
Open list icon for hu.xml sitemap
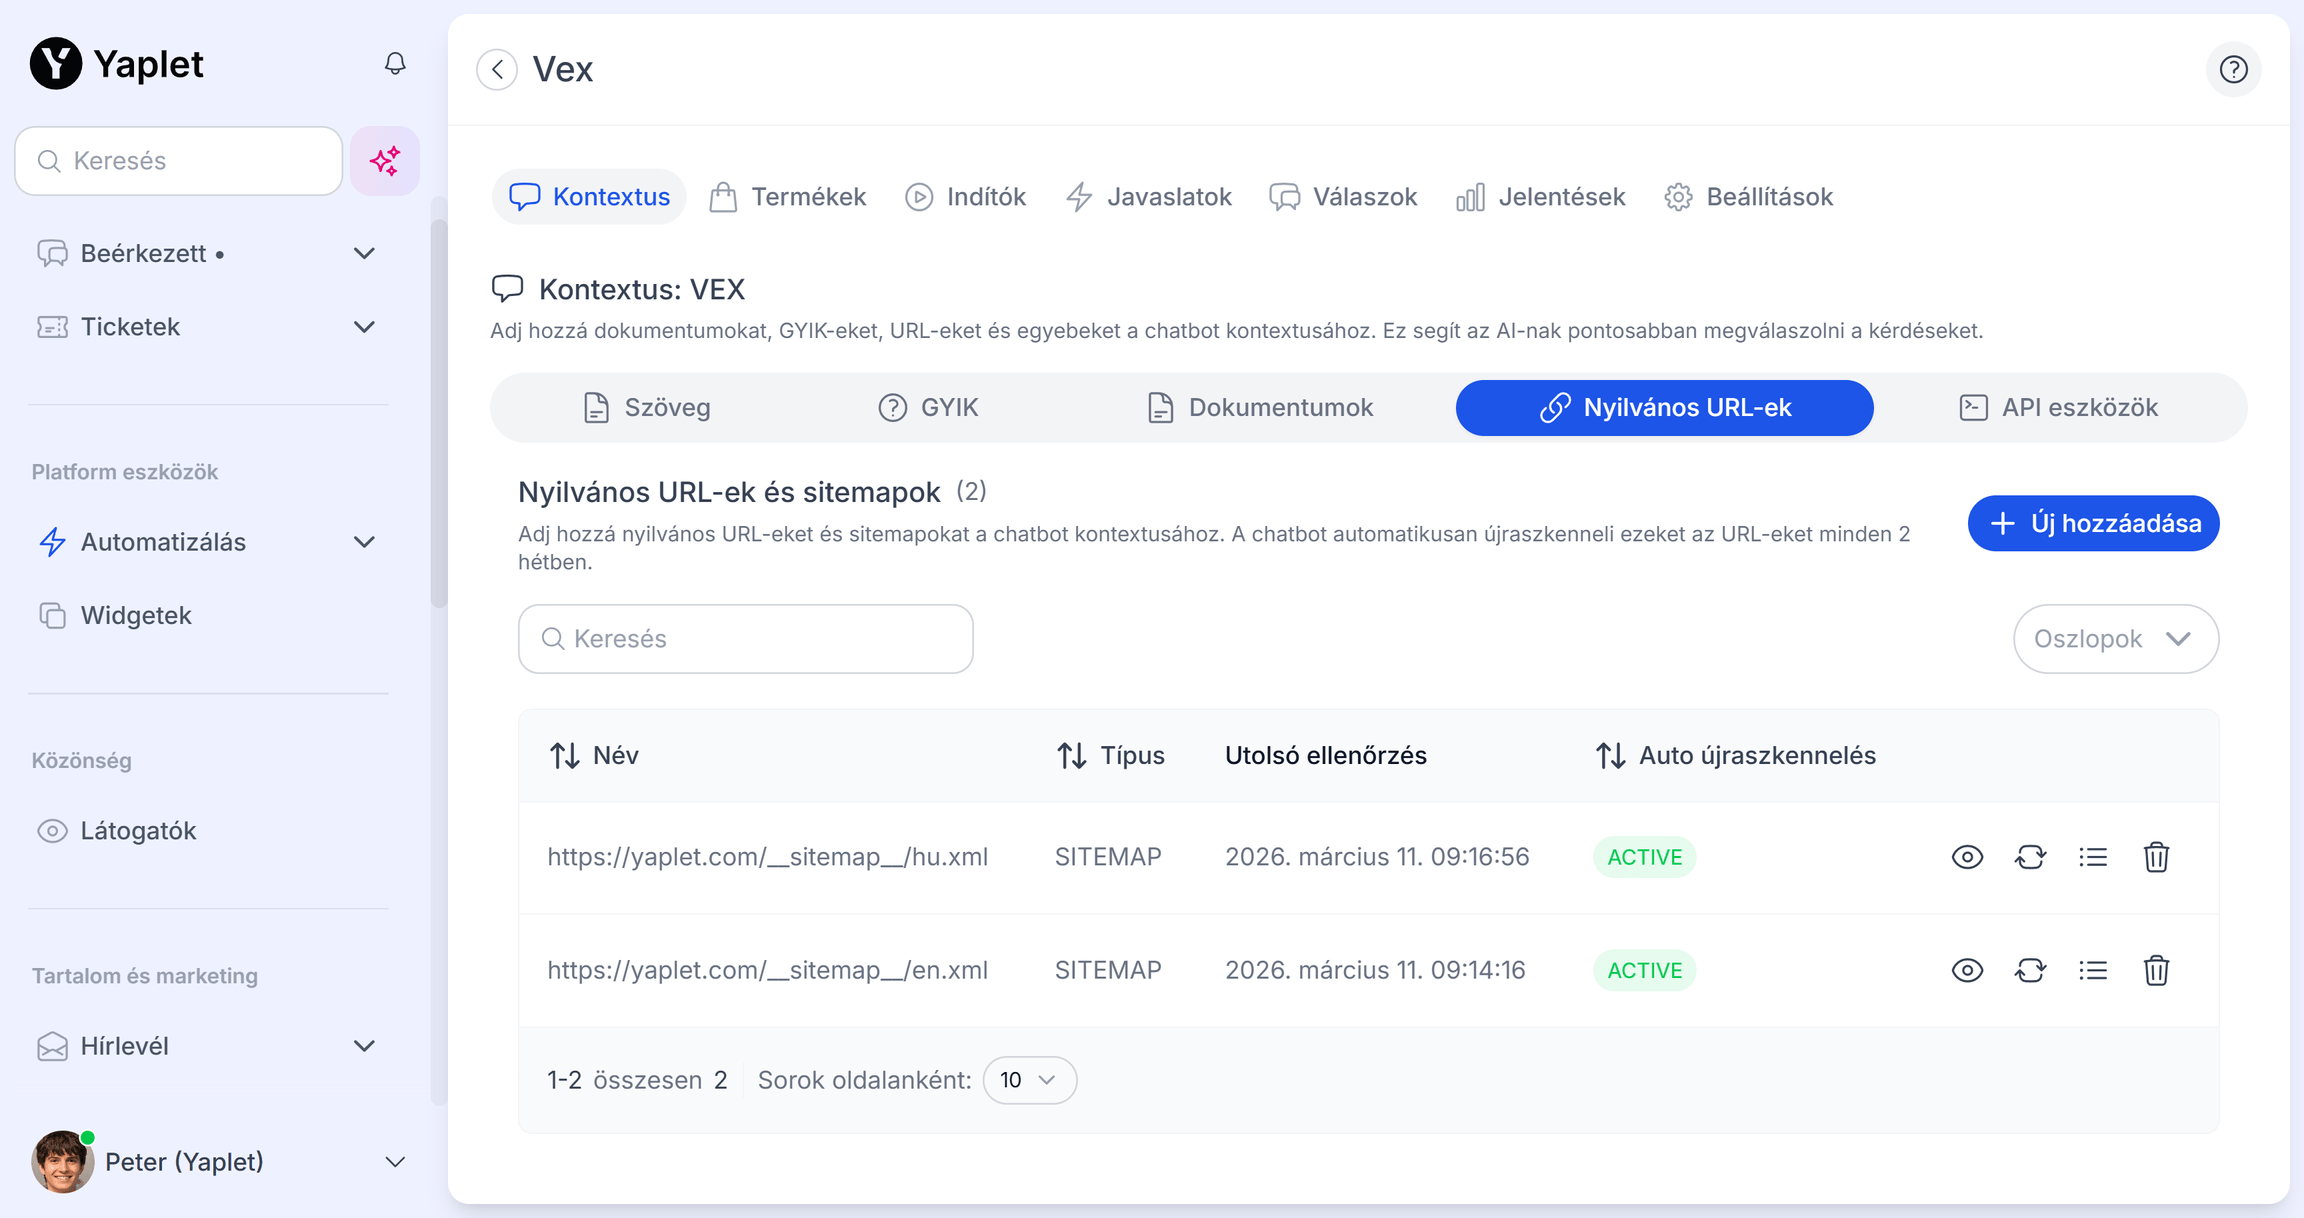2093,857
